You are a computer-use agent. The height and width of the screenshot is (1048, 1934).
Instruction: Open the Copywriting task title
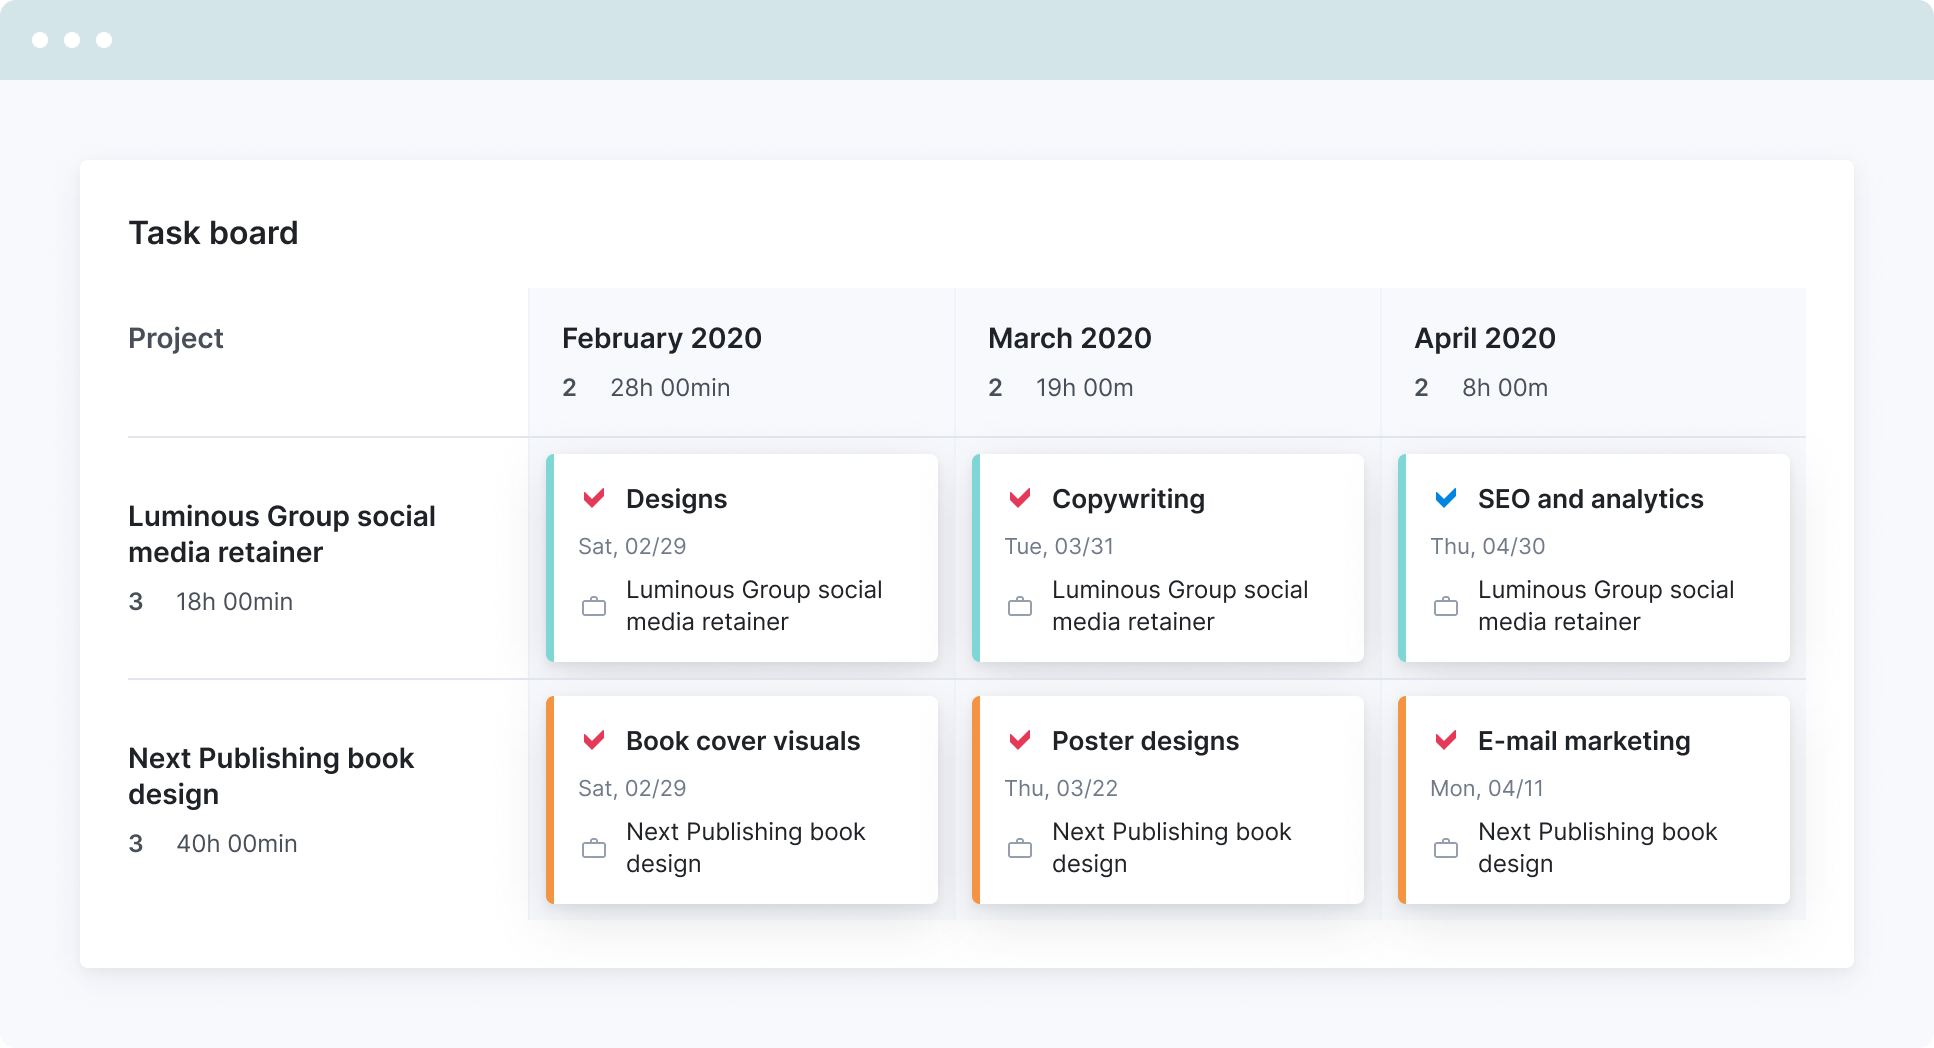[x=1128, y=499]
